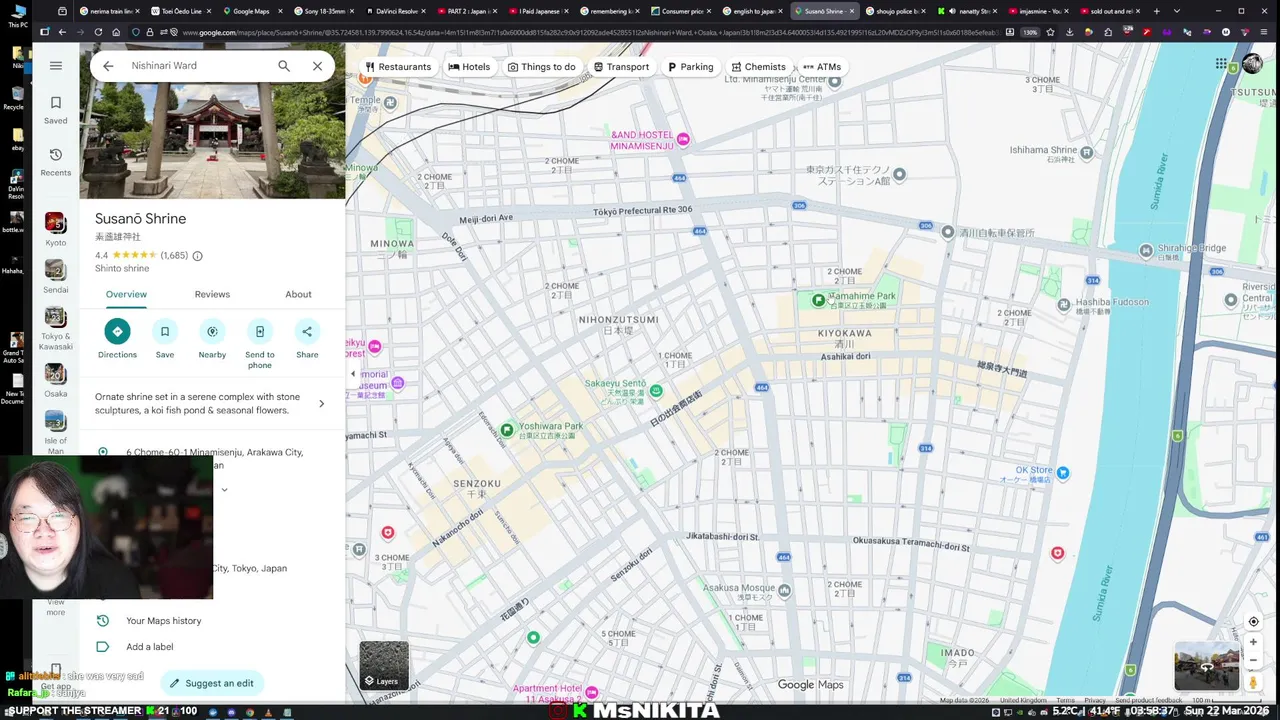The image size is (1280, 720).
Task: Click the Saved bookmark icon in sidebar
Action: tap(56, 103)
